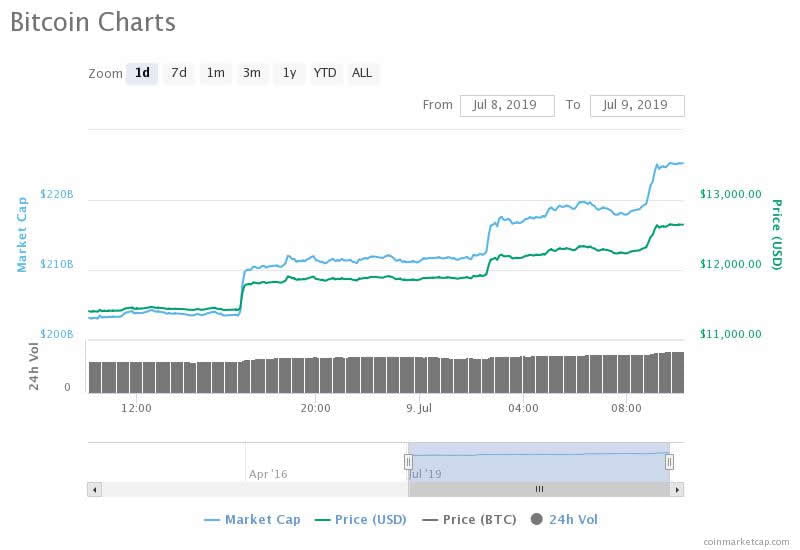Click the From date field
This screenshot has width=800, height=550.
[507, 105]
